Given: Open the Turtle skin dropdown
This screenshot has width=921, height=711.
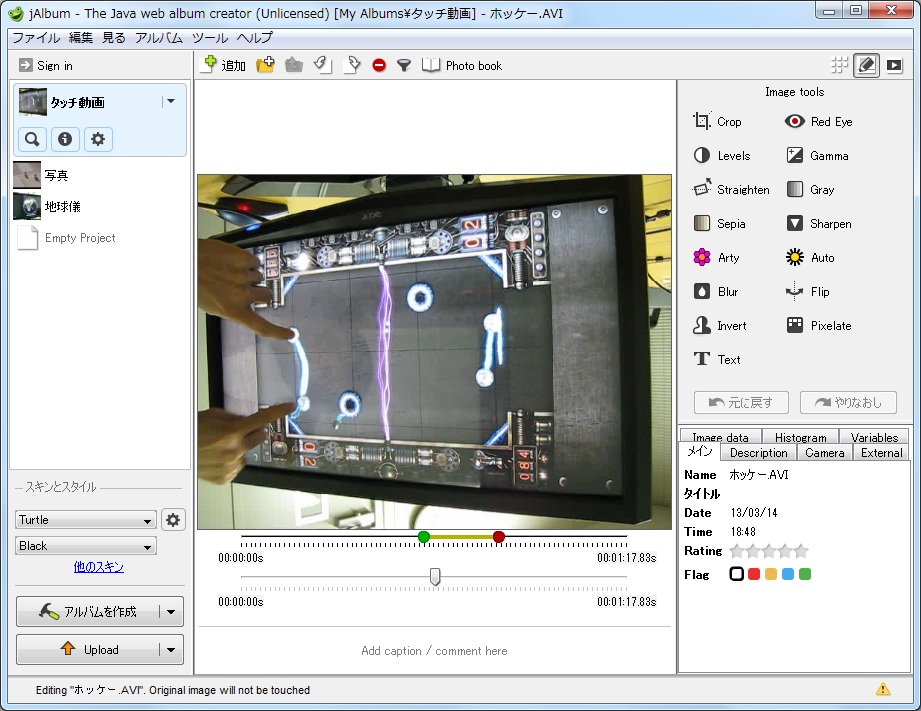Looking at the screenshot, I should tap(86, 519).
